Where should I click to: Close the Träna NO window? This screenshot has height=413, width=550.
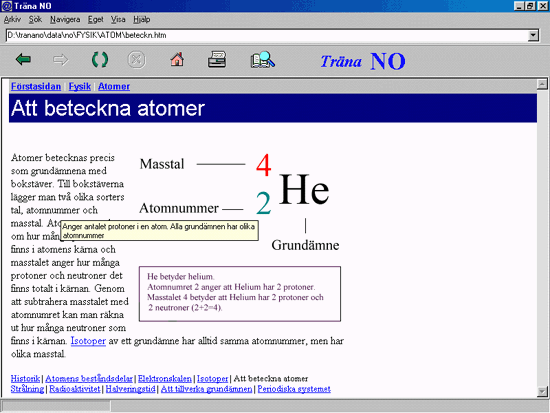click(542, 6)
